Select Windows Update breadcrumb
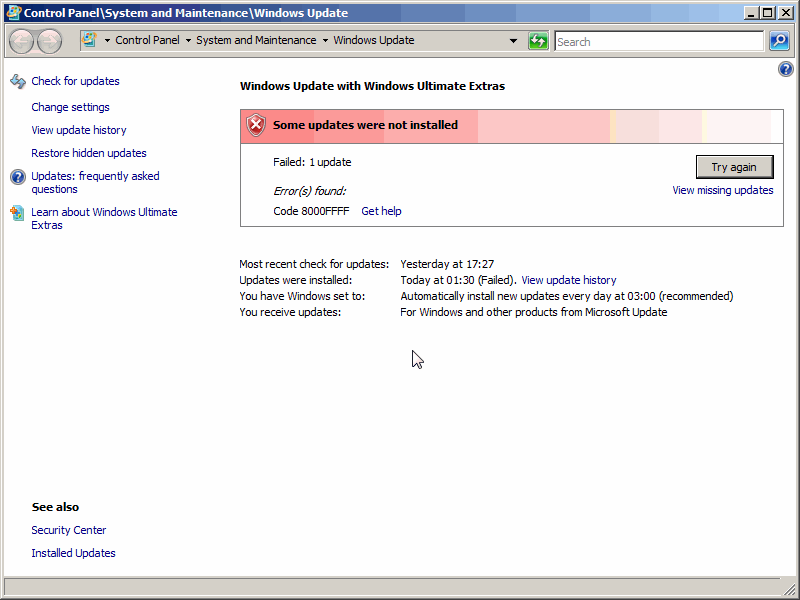 373,40
